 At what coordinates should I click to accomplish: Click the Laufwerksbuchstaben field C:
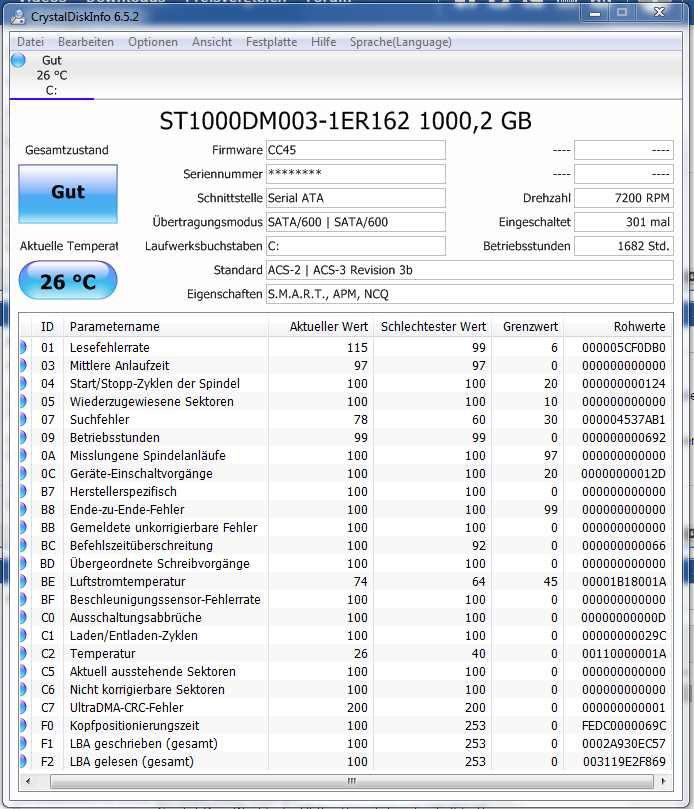[356, 246]
